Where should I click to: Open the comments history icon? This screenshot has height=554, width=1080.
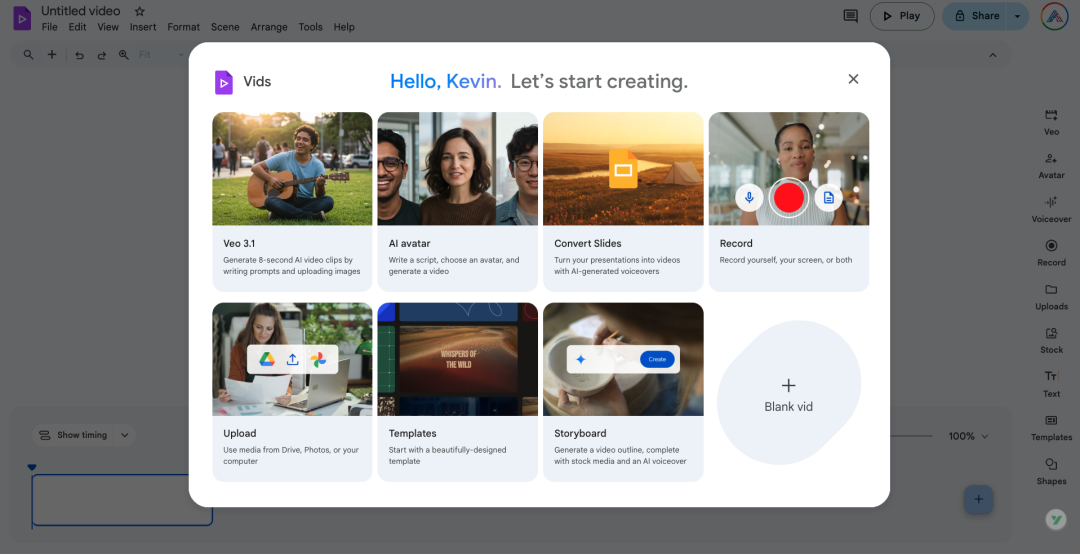click(x=851, y=16)
